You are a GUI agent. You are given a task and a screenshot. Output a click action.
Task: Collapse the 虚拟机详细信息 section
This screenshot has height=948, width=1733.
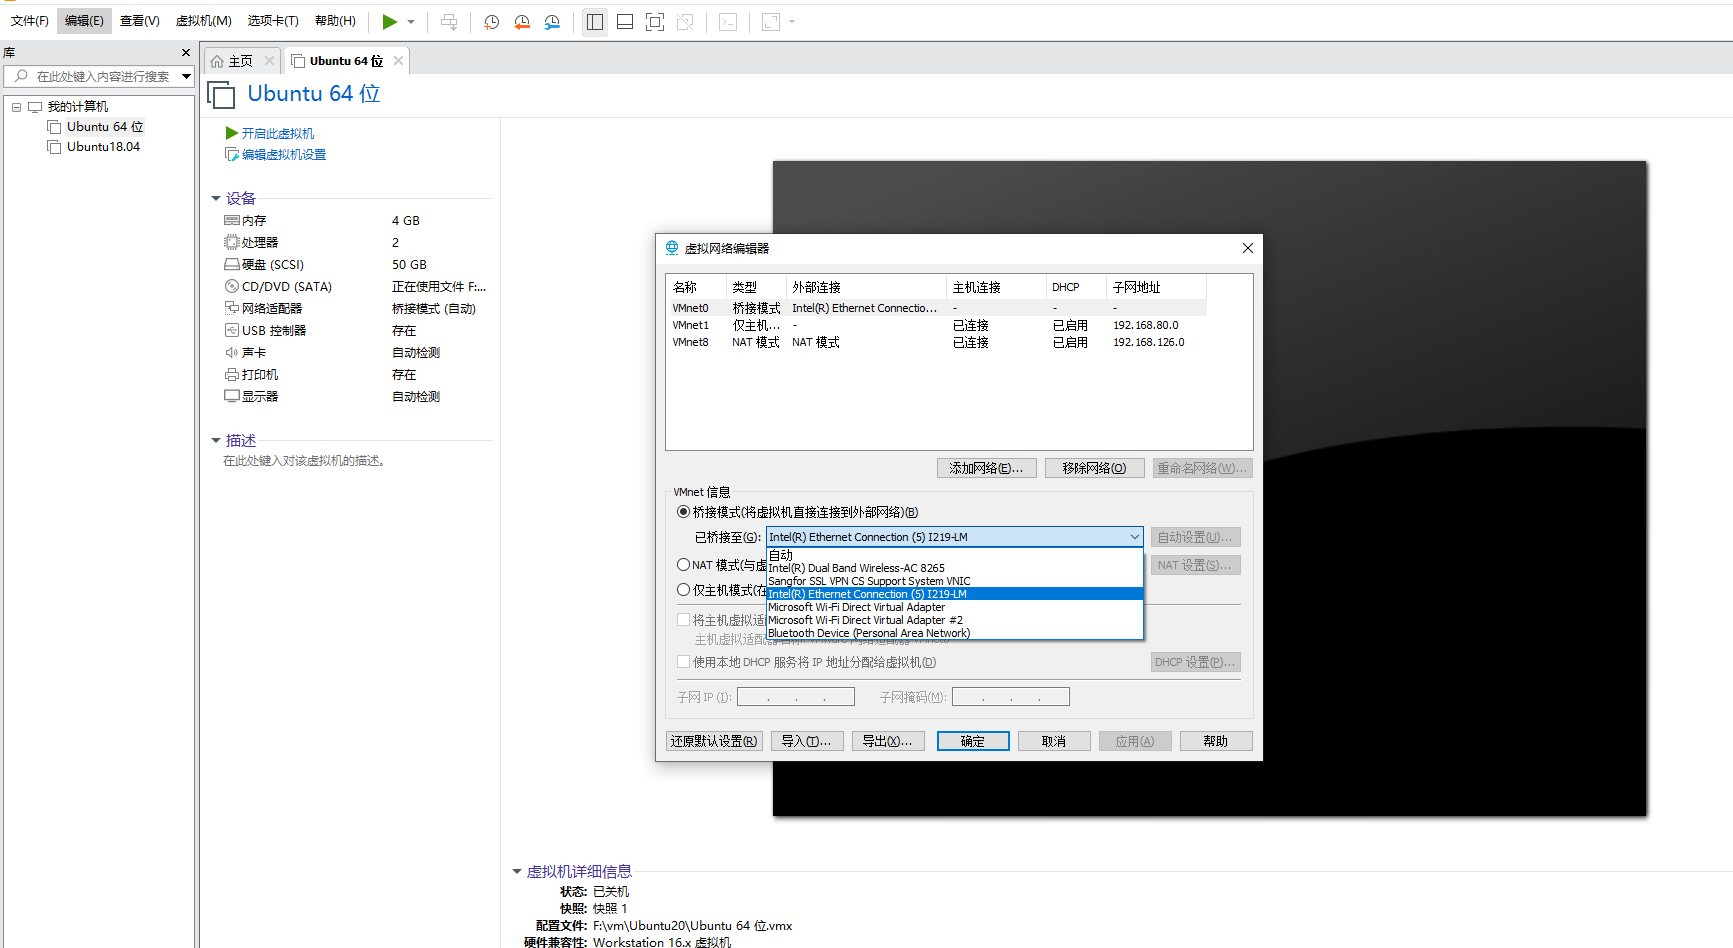517,872
